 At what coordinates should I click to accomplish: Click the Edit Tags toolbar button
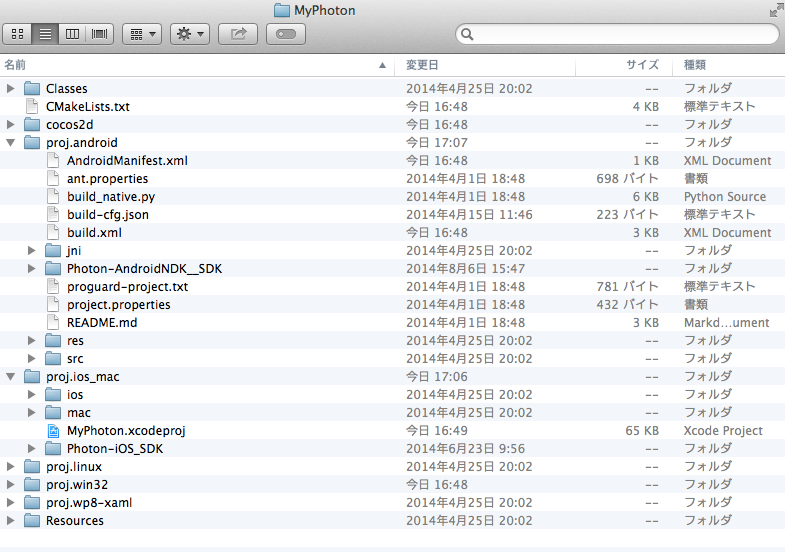point(286,34)
